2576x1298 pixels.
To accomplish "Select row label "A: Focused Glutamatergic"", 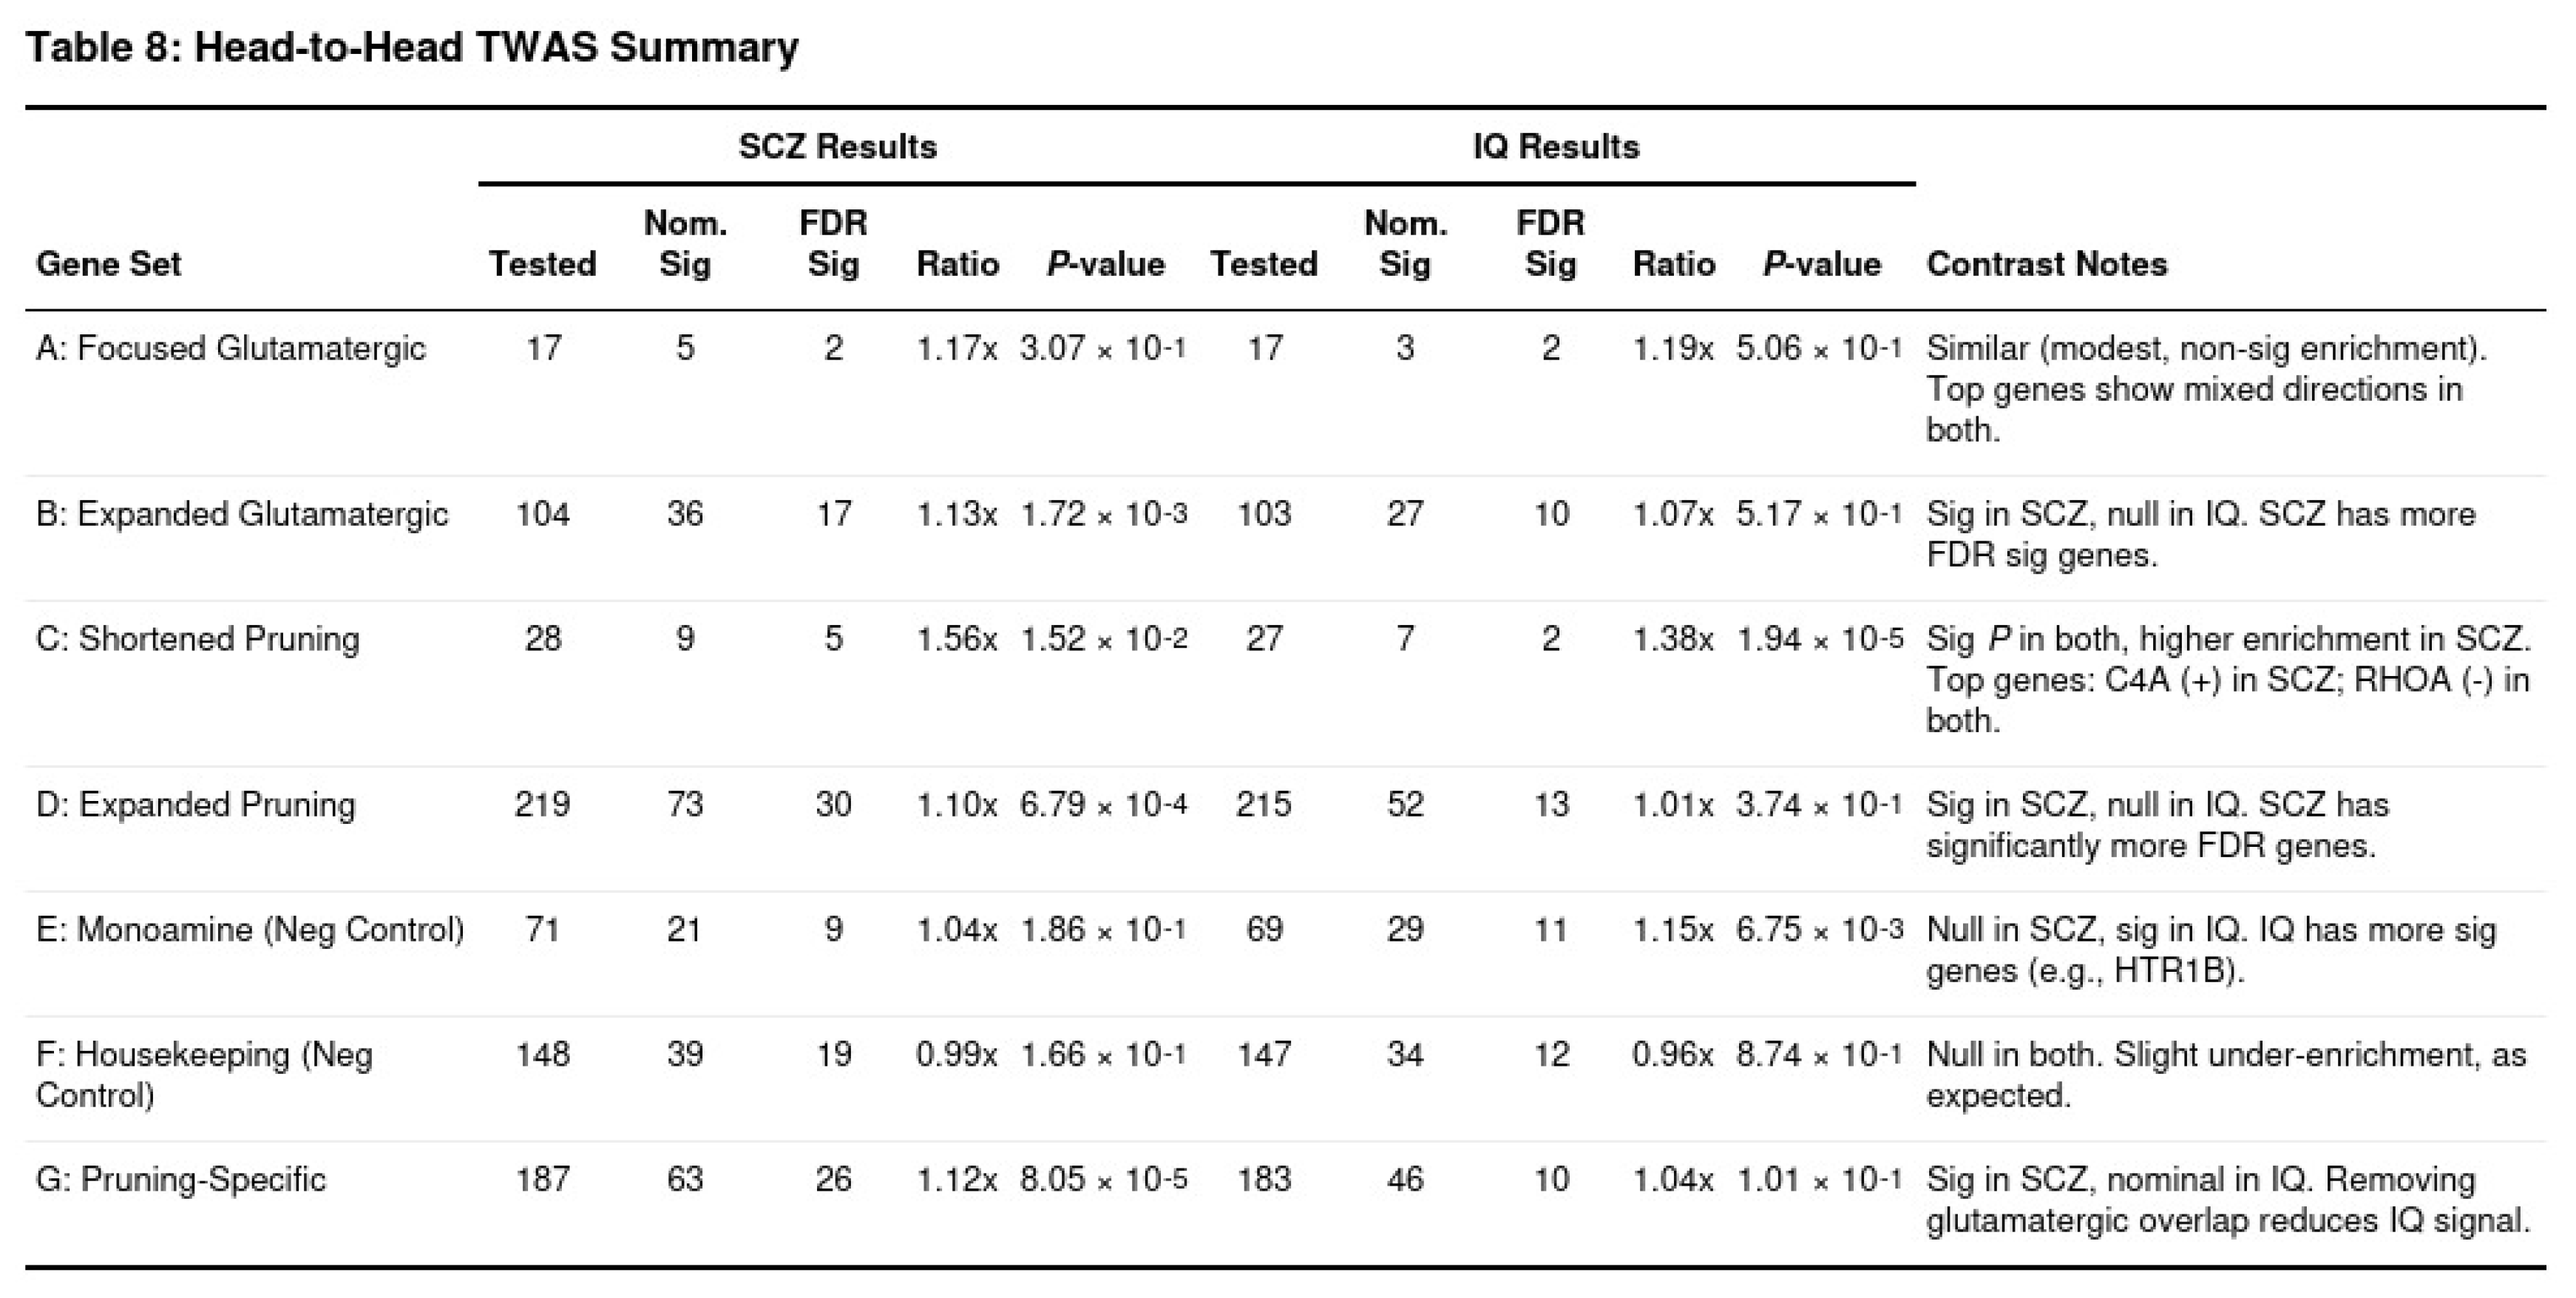I will [230, 348].
